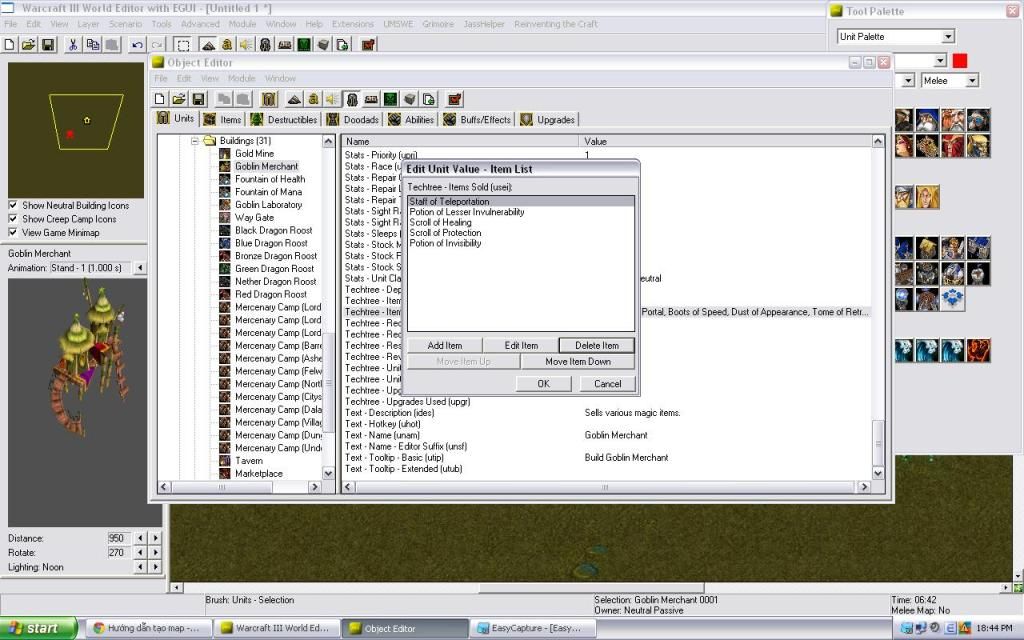Open AI Editor from Object Editor toolbar
Image resolution: width=1024 pixels, height=640 pixels.
tap(391, 99)
